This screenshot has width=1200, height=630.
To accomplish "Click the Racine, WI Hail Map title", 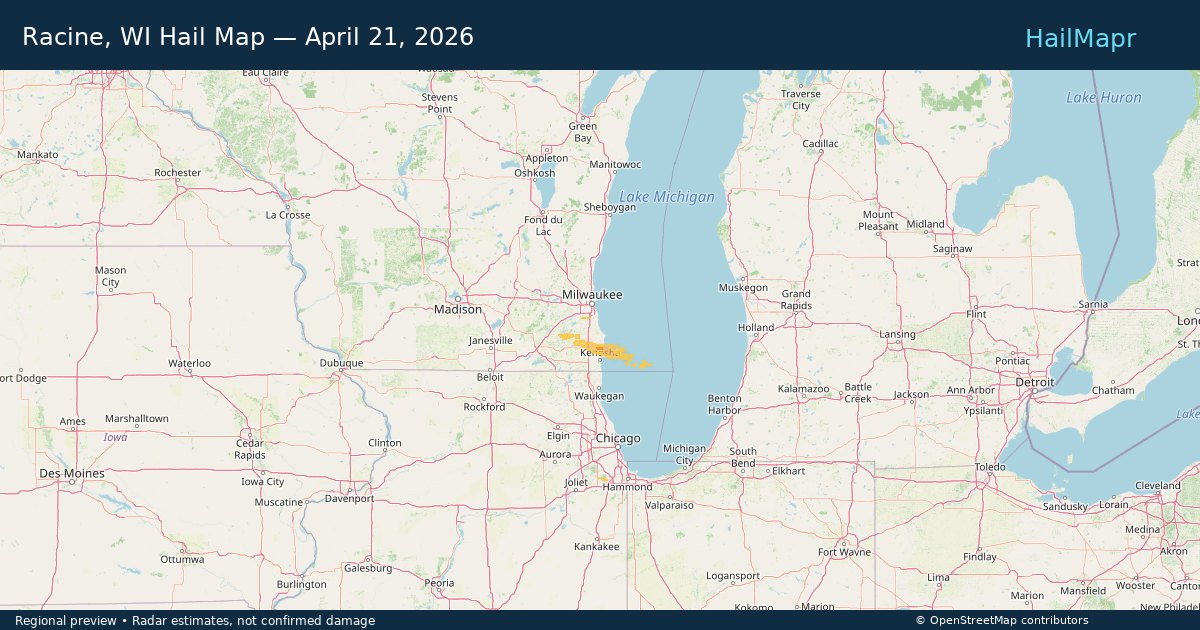I will [248, 37].
